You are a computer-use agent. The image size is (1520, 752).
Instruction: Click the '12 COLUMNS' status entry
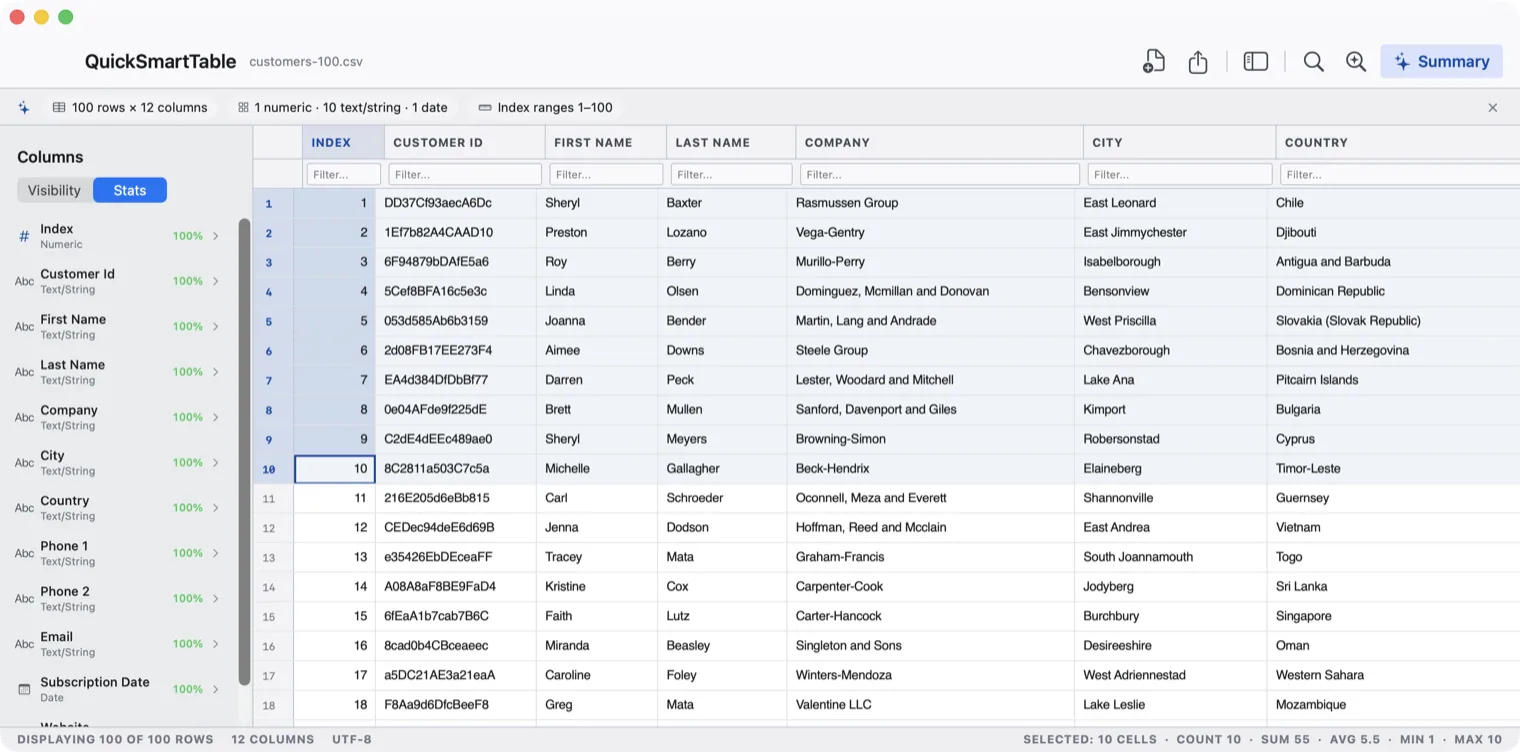(273, 740)
